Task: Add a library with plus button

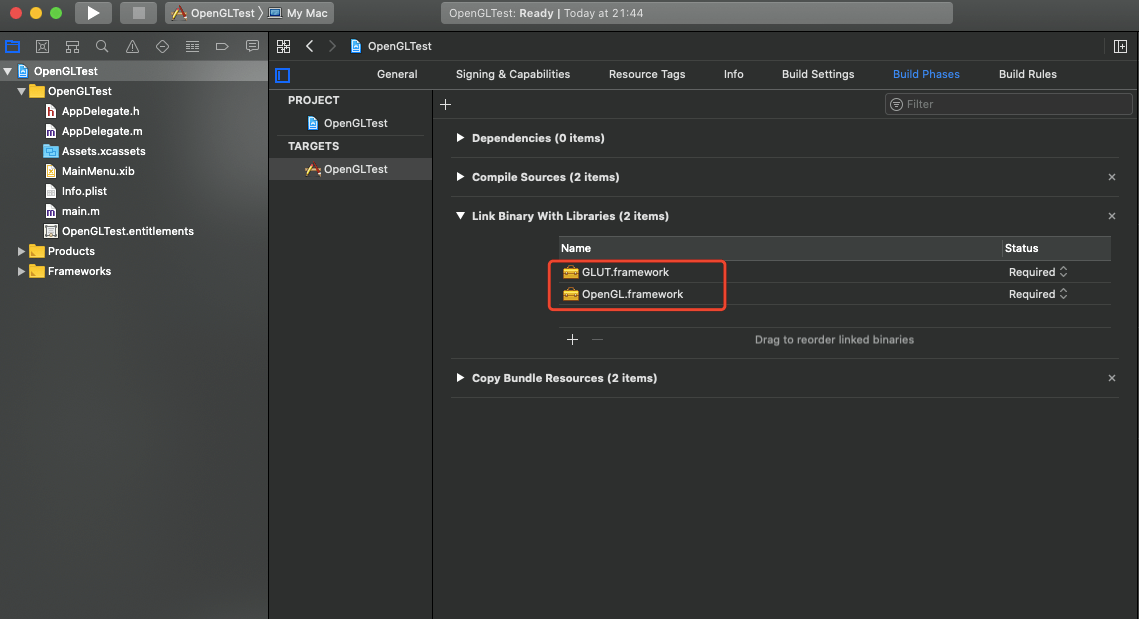Action: [572, 339]
